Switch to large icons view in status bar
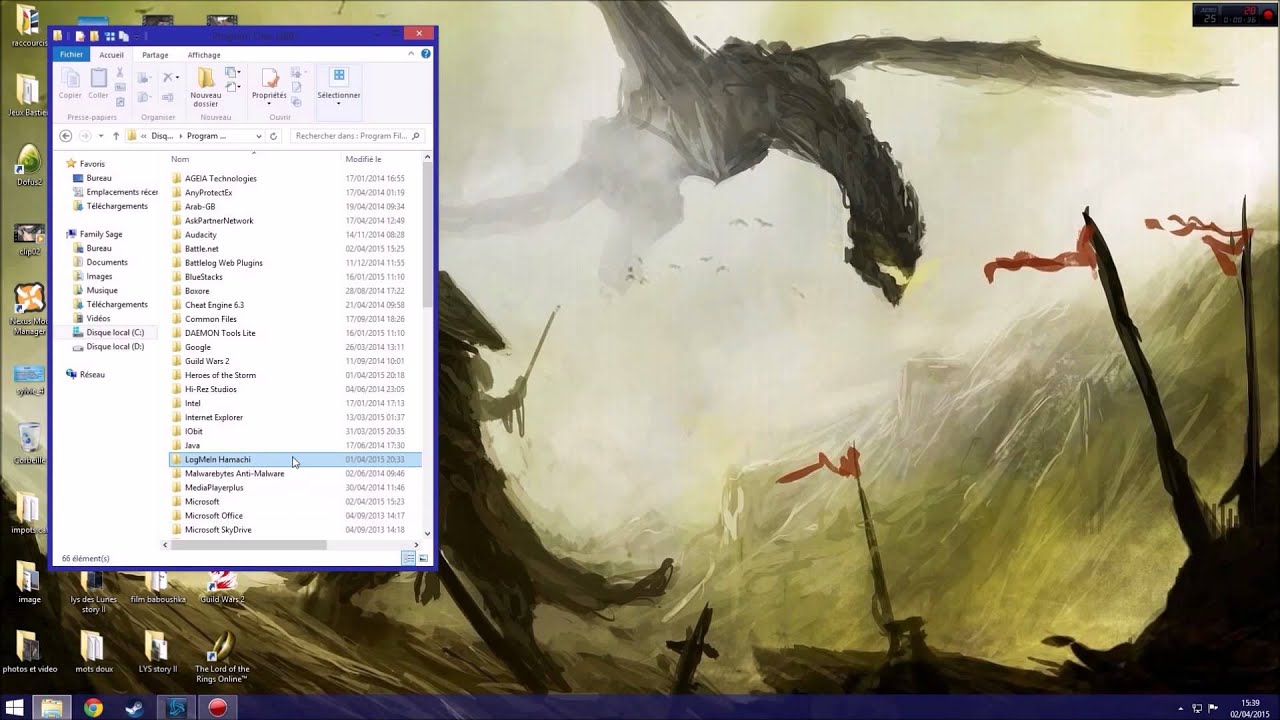Viewport: 1280px width, 720px height. click(423, 558)
